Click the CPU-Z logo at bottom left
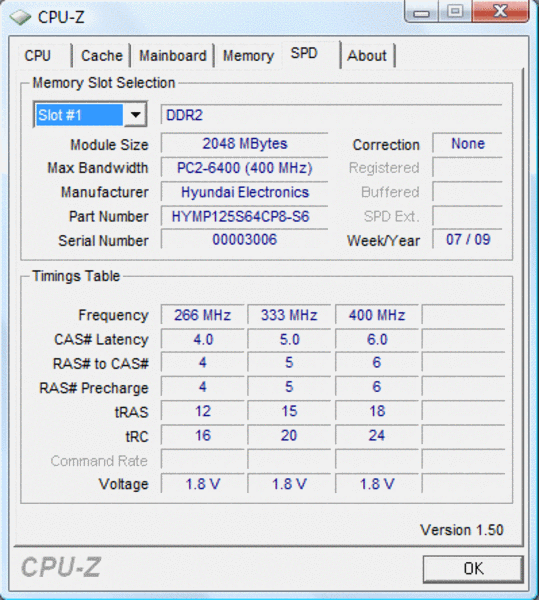Viewport: 539px width, 600px height. point(61,567)
